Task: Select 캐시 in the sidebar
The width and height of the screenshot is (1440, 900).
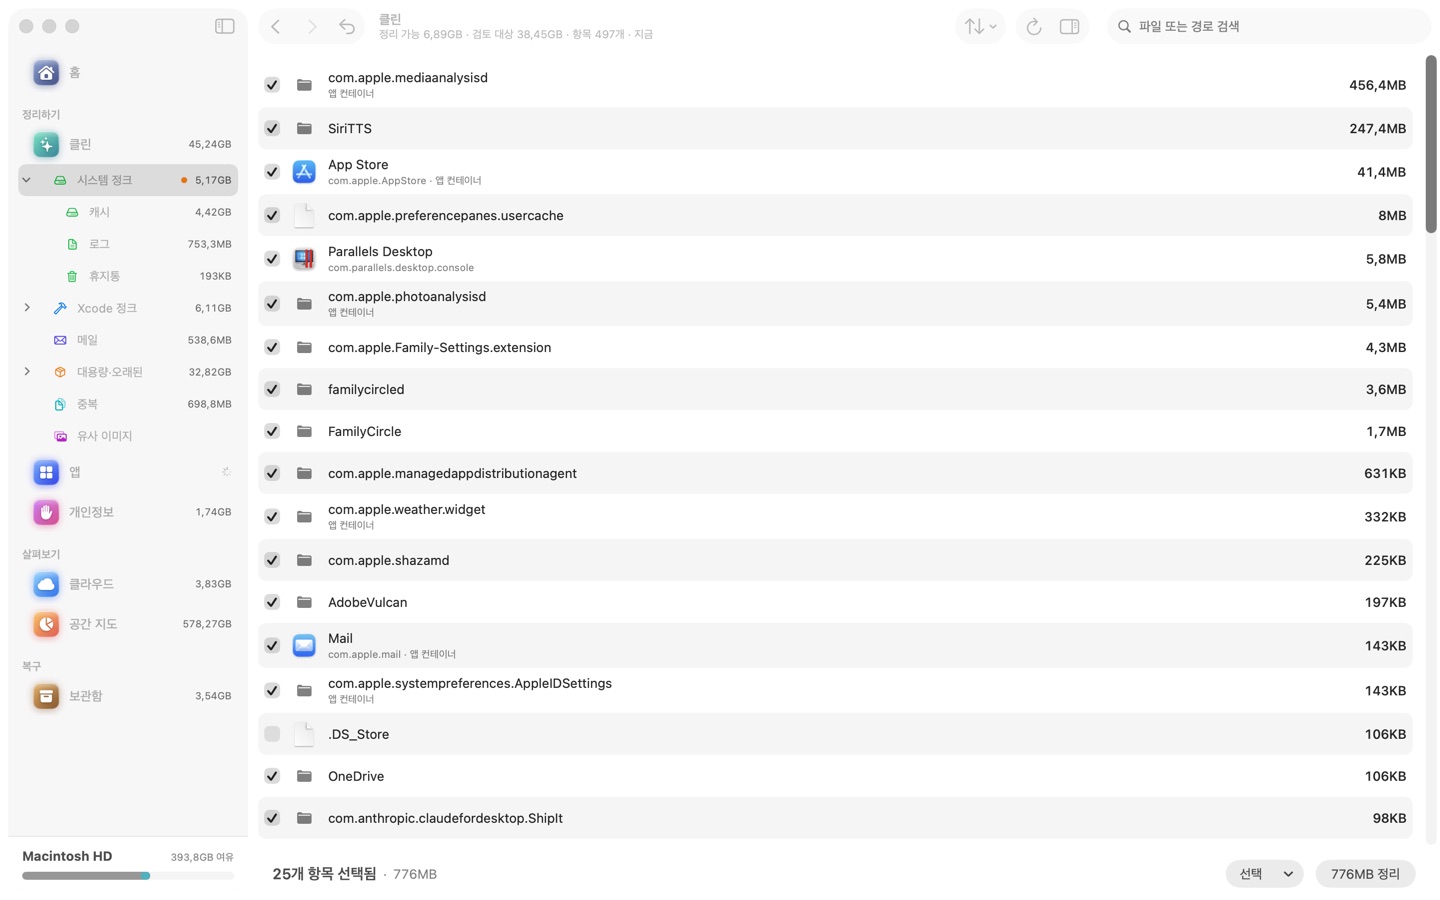Action: (x=128, y=212)
